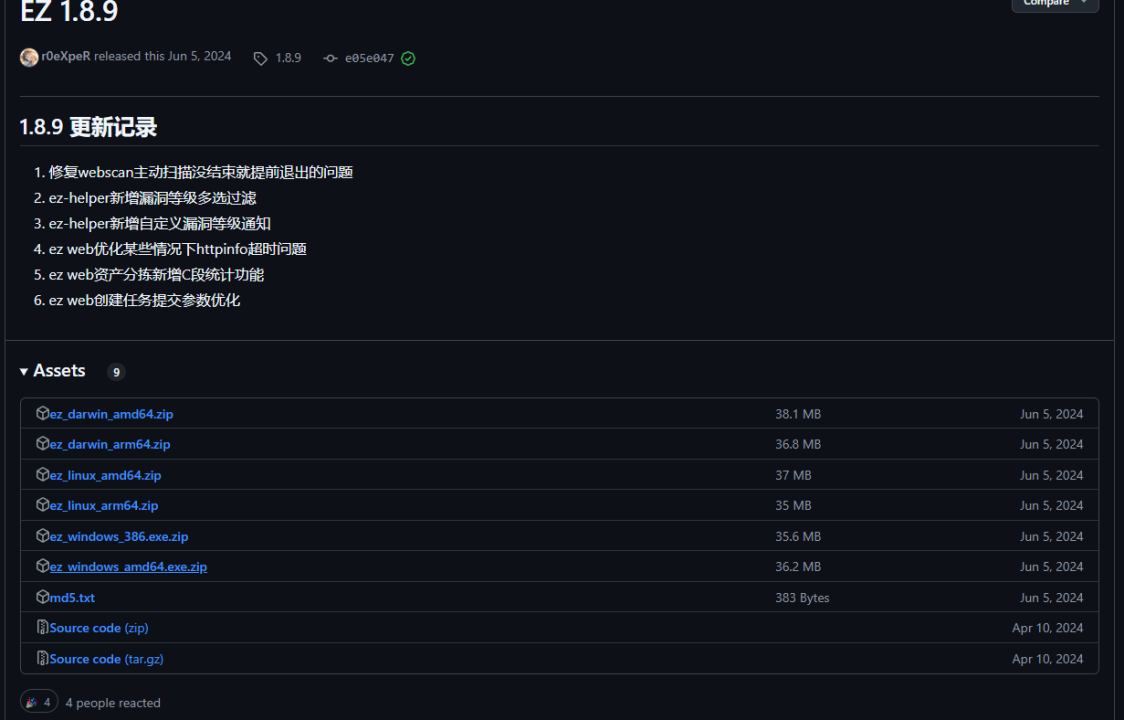
Task: Click the 36.8 MB size value
Action: 798,445
